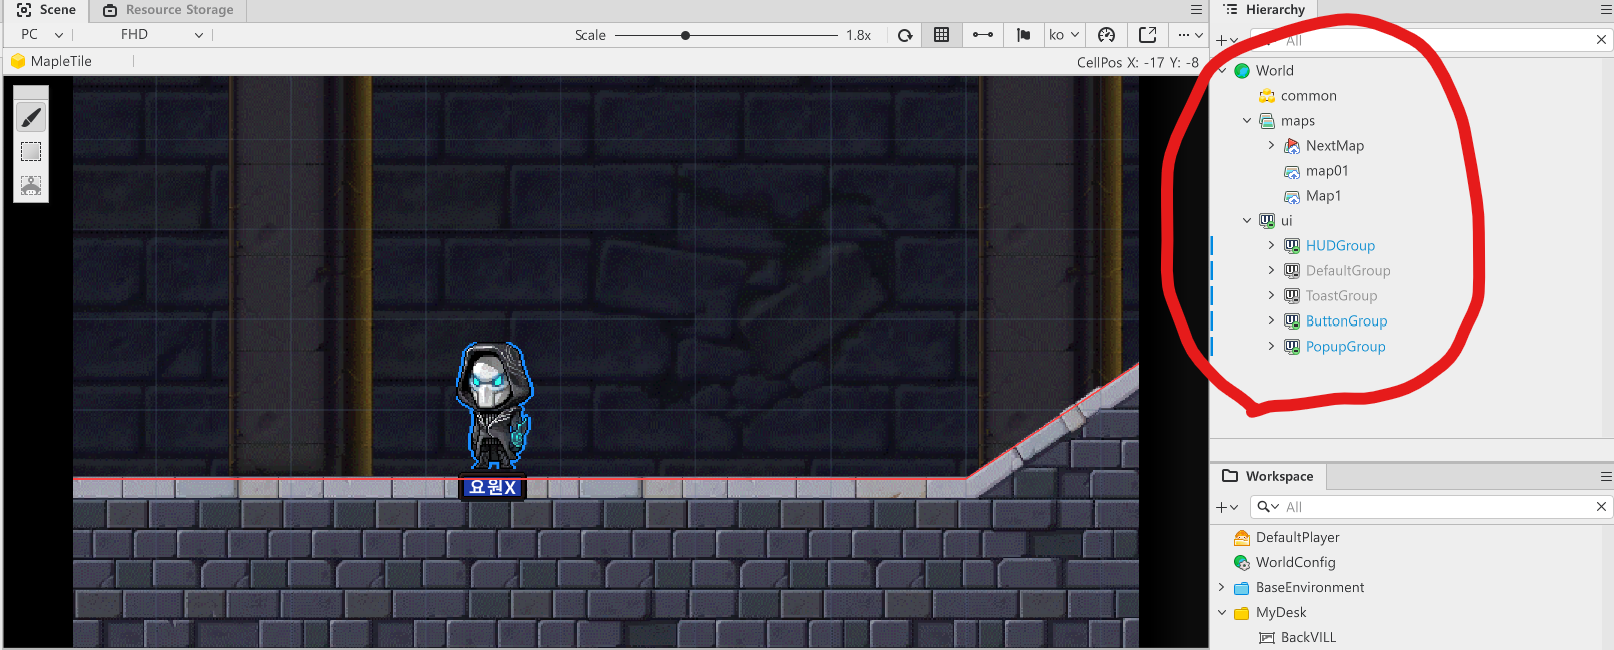The image size is (1614, 650).
Task: Click the flag icon in scene toolbar
Action: click(1023, 35)
